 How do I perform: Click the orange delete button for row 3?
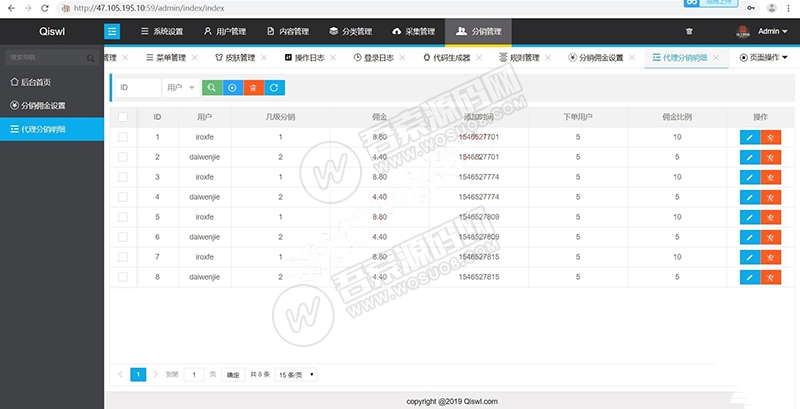(770, 177)
